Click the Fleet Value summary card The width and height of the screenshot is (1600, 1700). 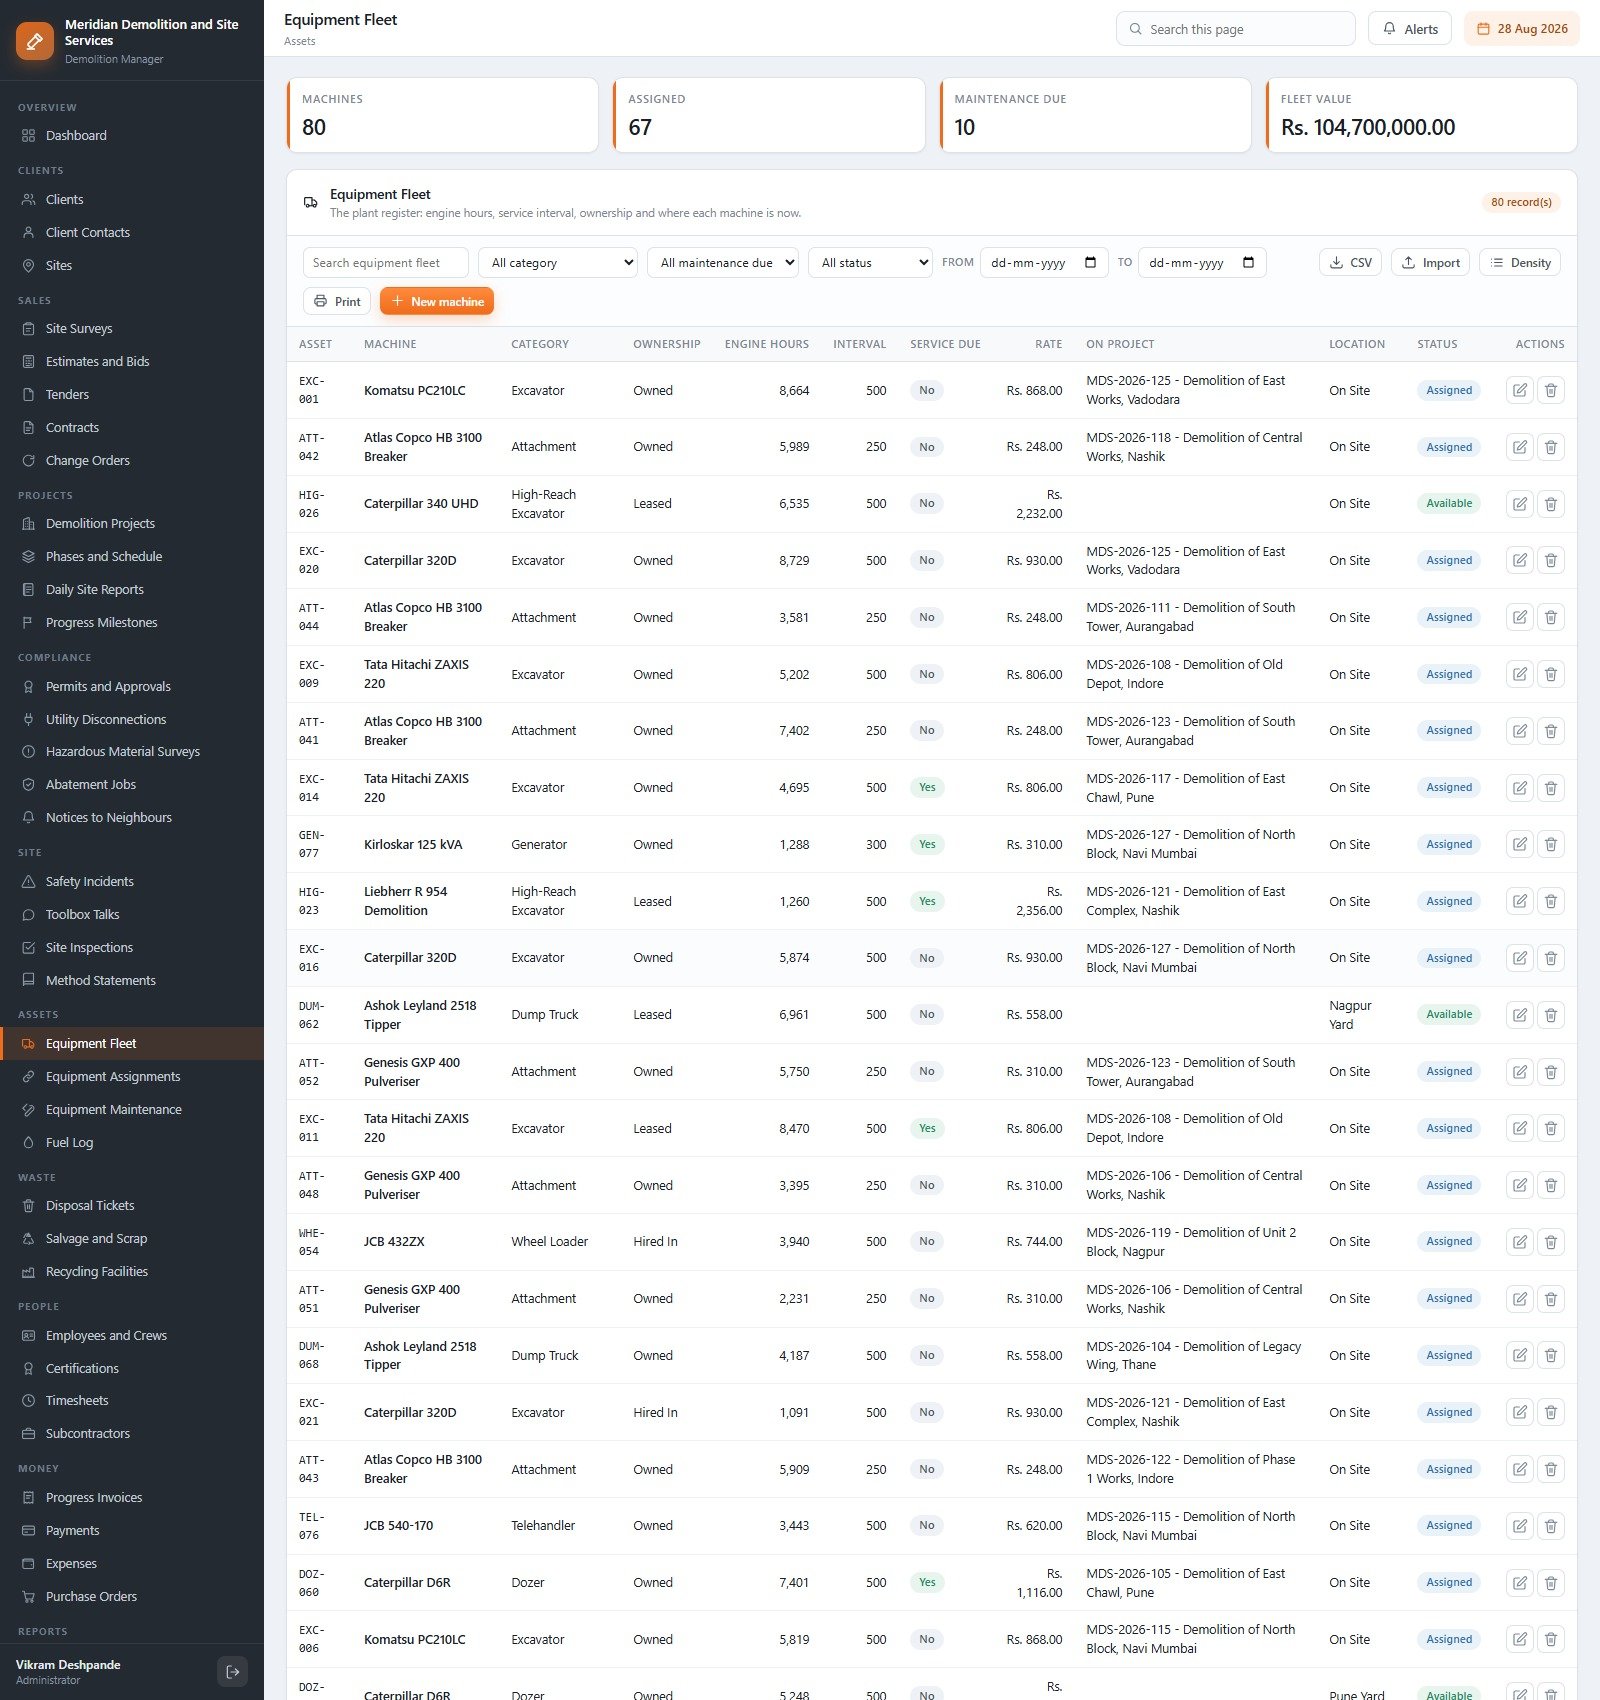point(1421,115)
